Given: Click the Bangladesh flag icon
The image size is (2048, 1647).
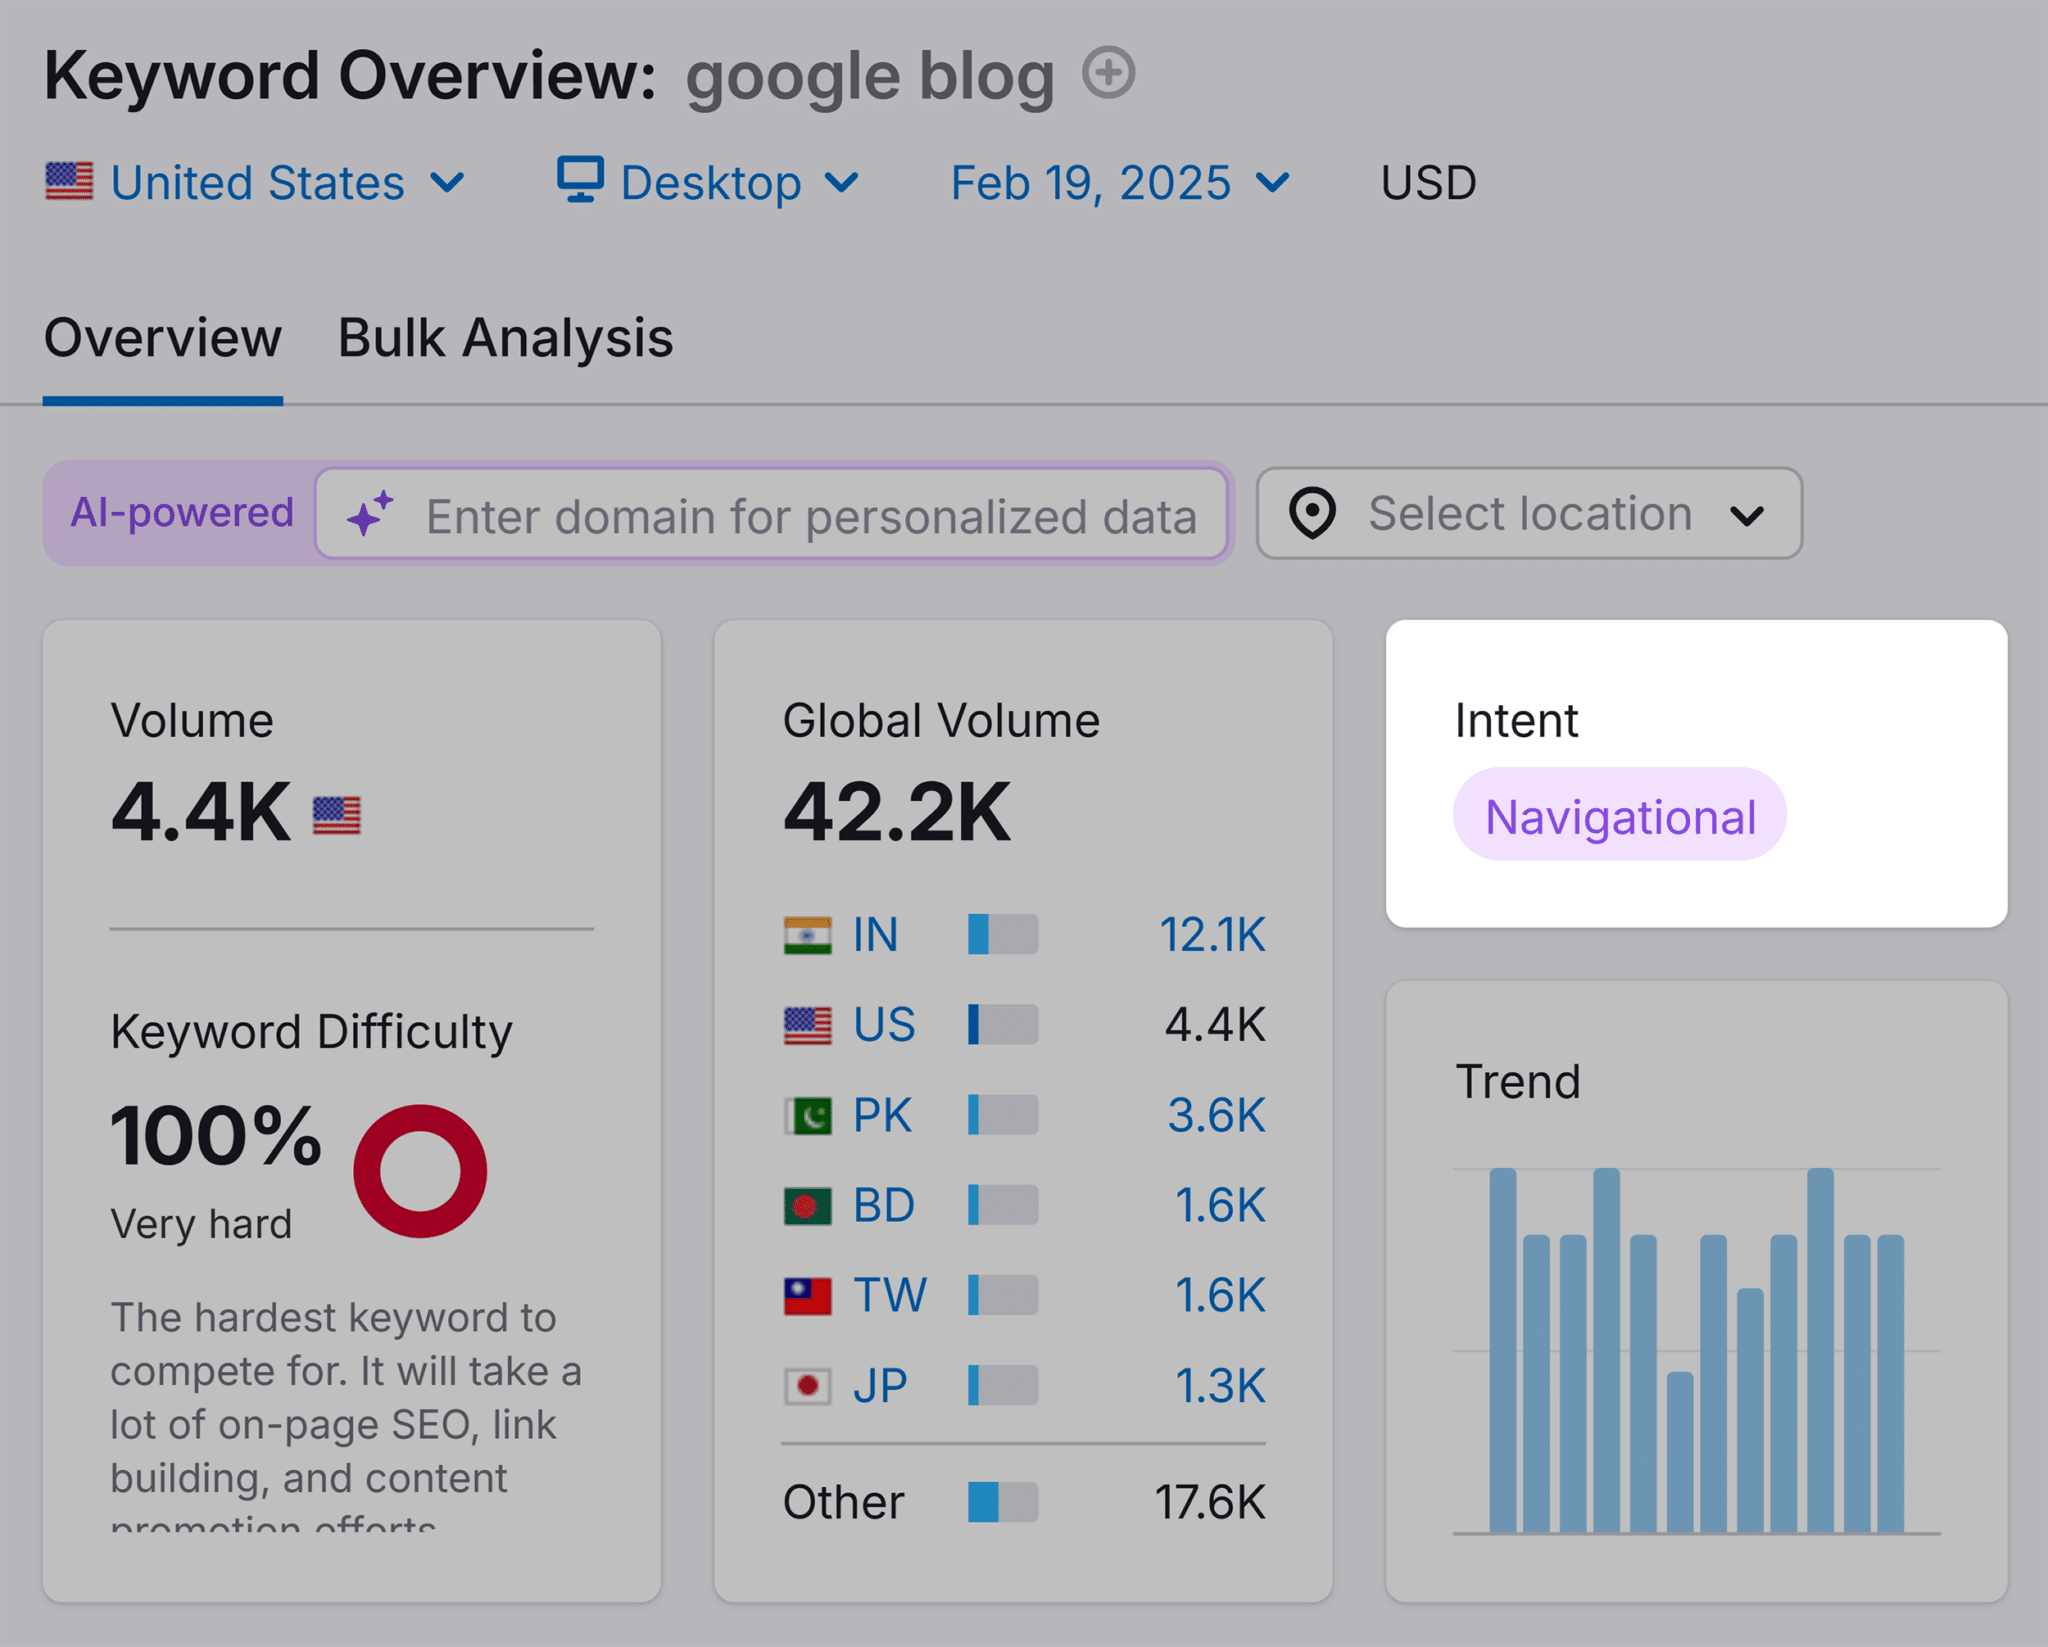Looking at the screenshot, I should click(808, 1206).
